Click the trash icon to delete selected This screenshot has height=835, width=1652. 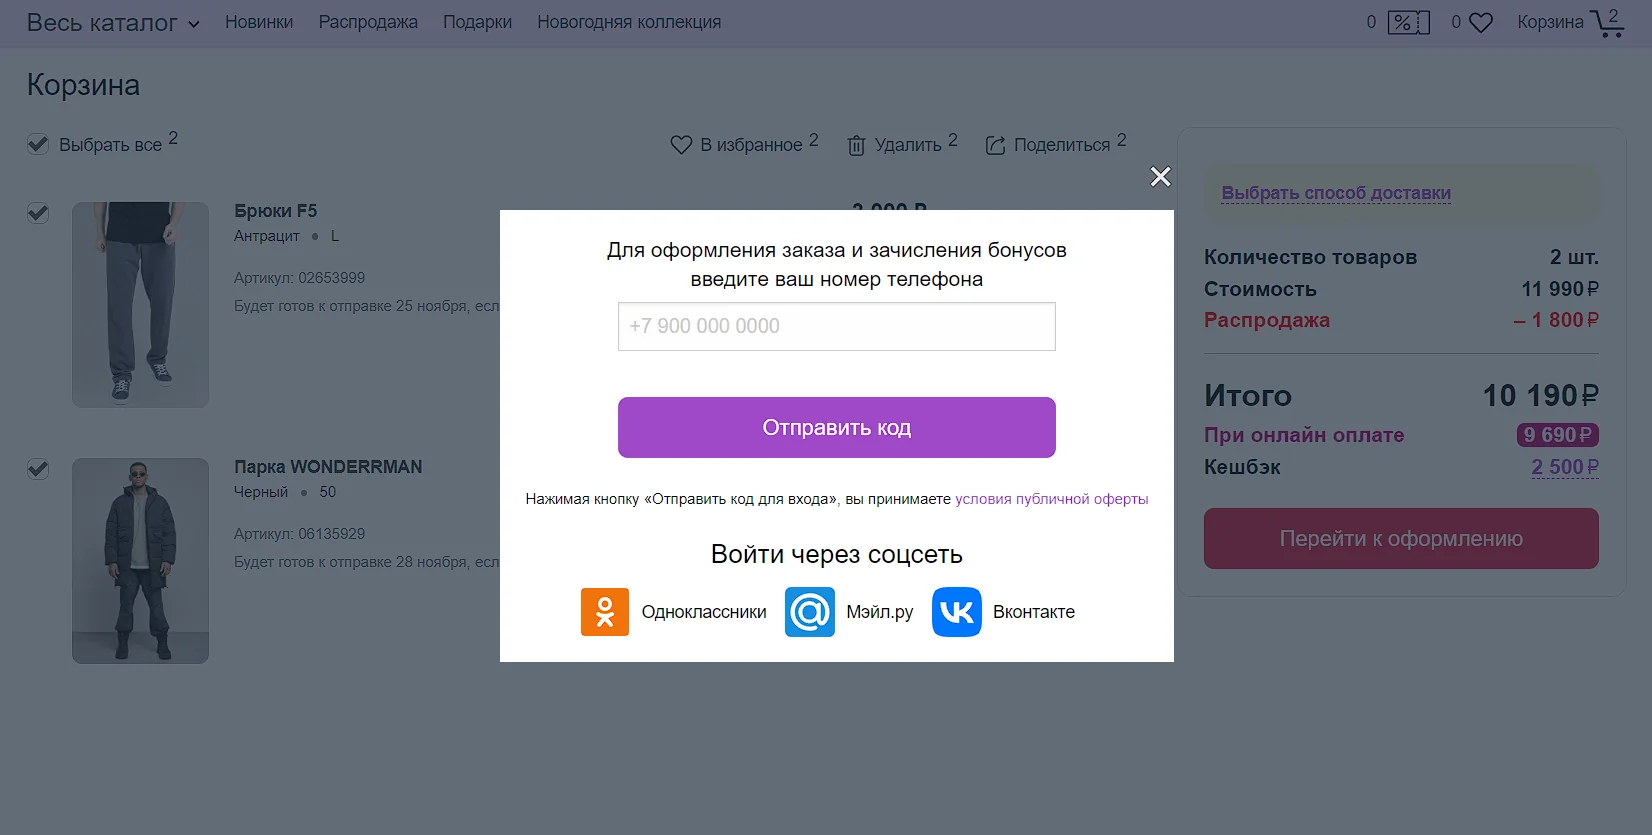pyautogui.click(x=856, y=146)
